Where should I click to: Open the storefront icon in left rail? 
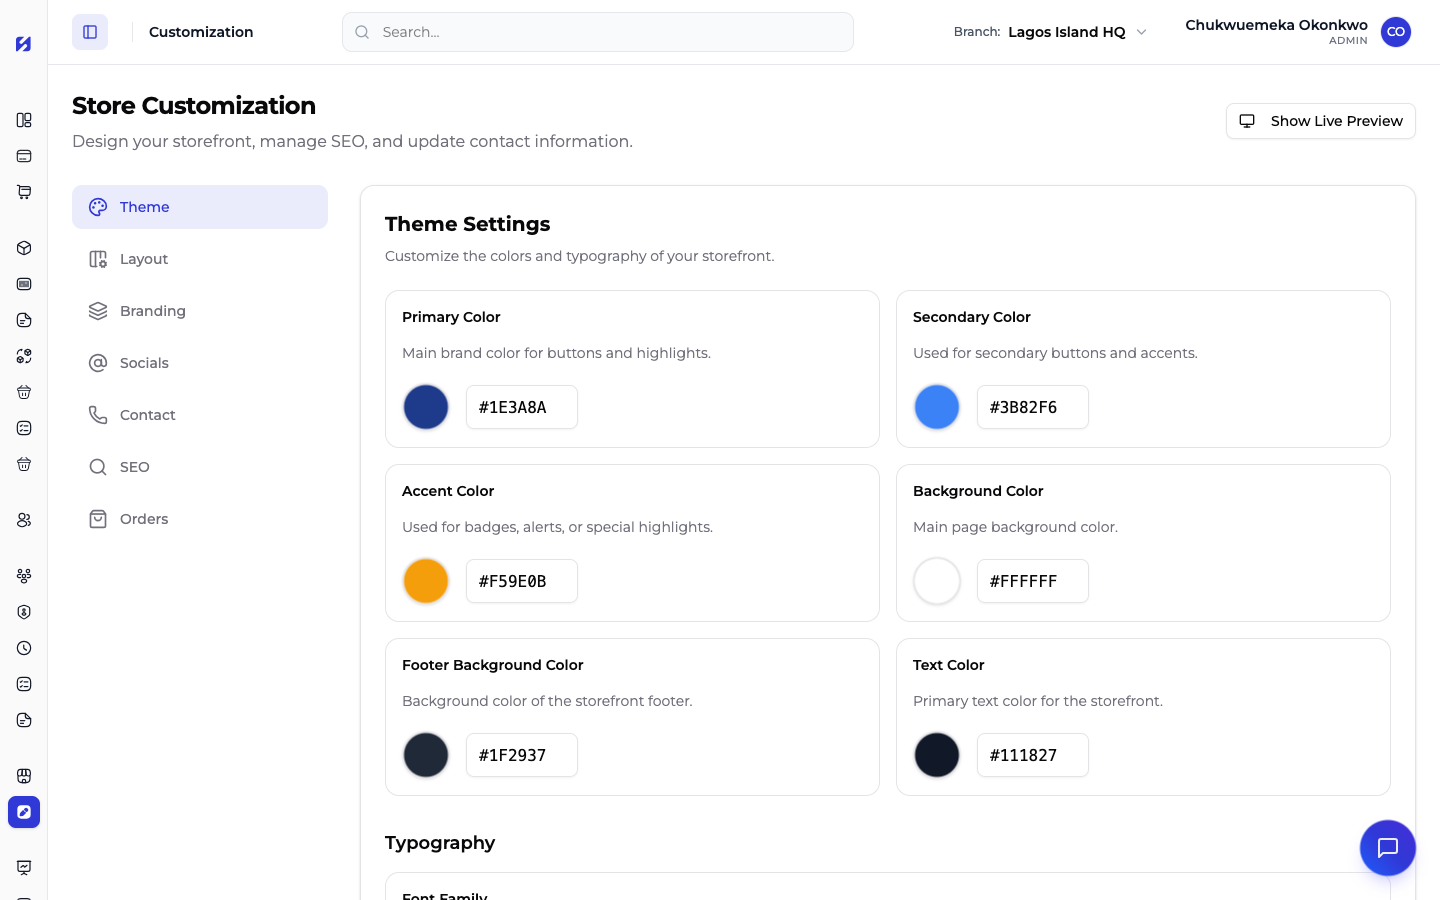point(24,776)
